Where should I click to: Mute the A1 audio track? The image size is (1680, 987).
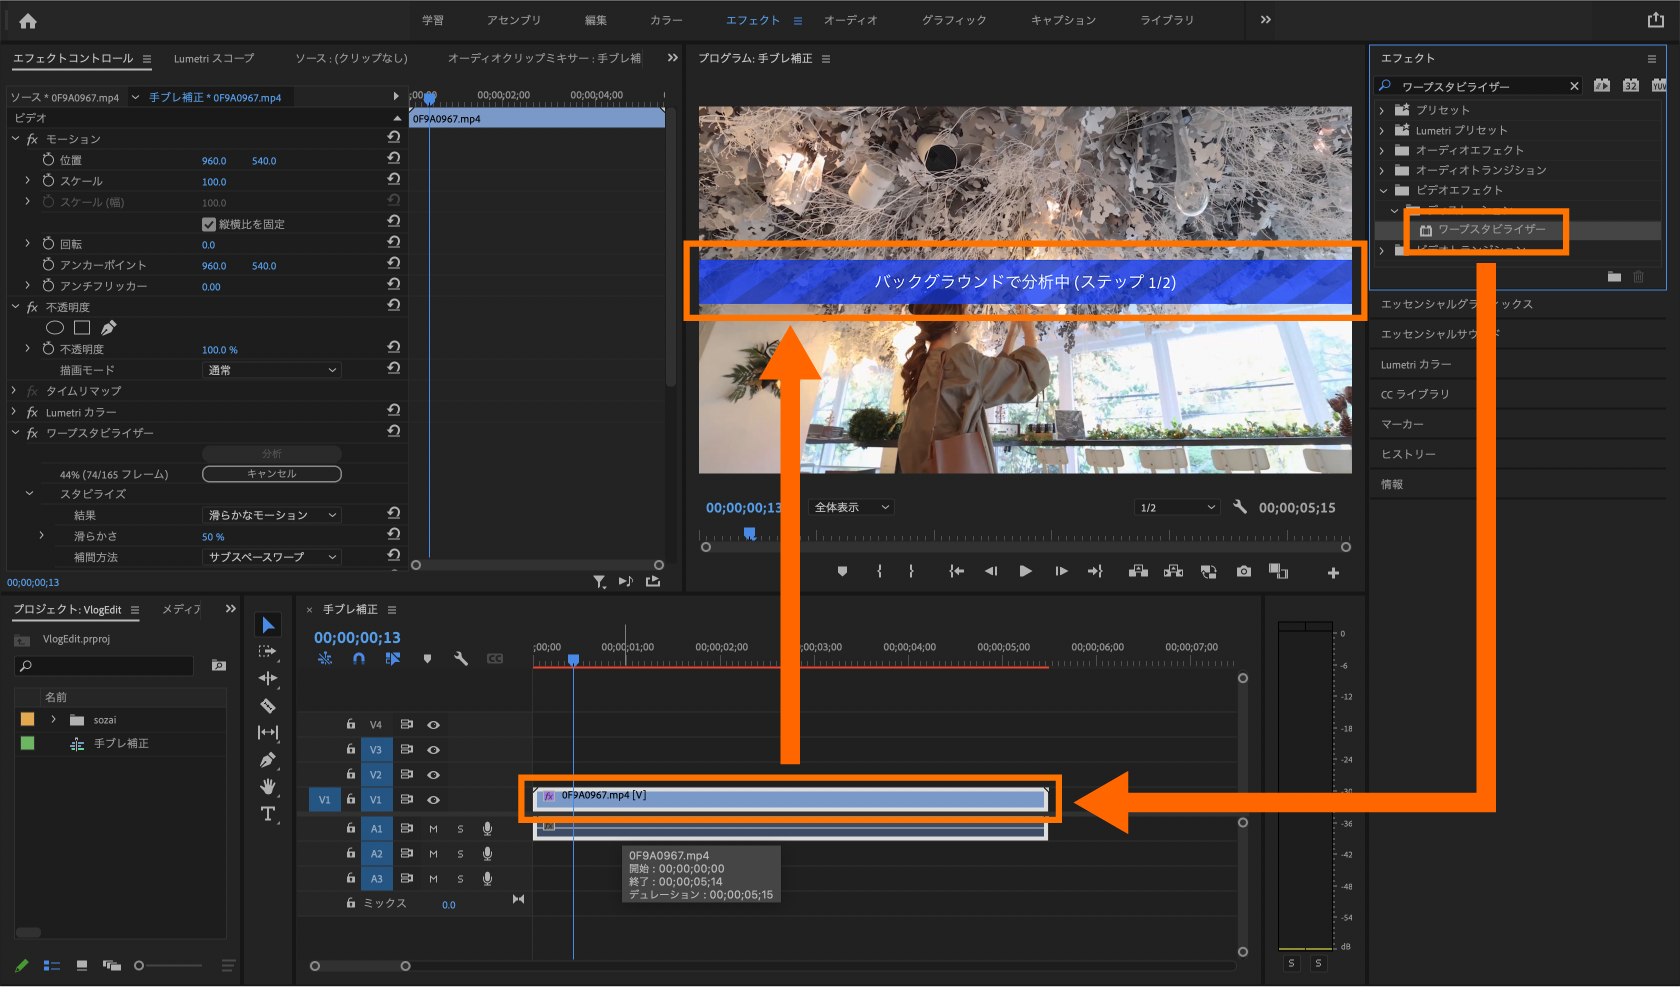[434, 829]
